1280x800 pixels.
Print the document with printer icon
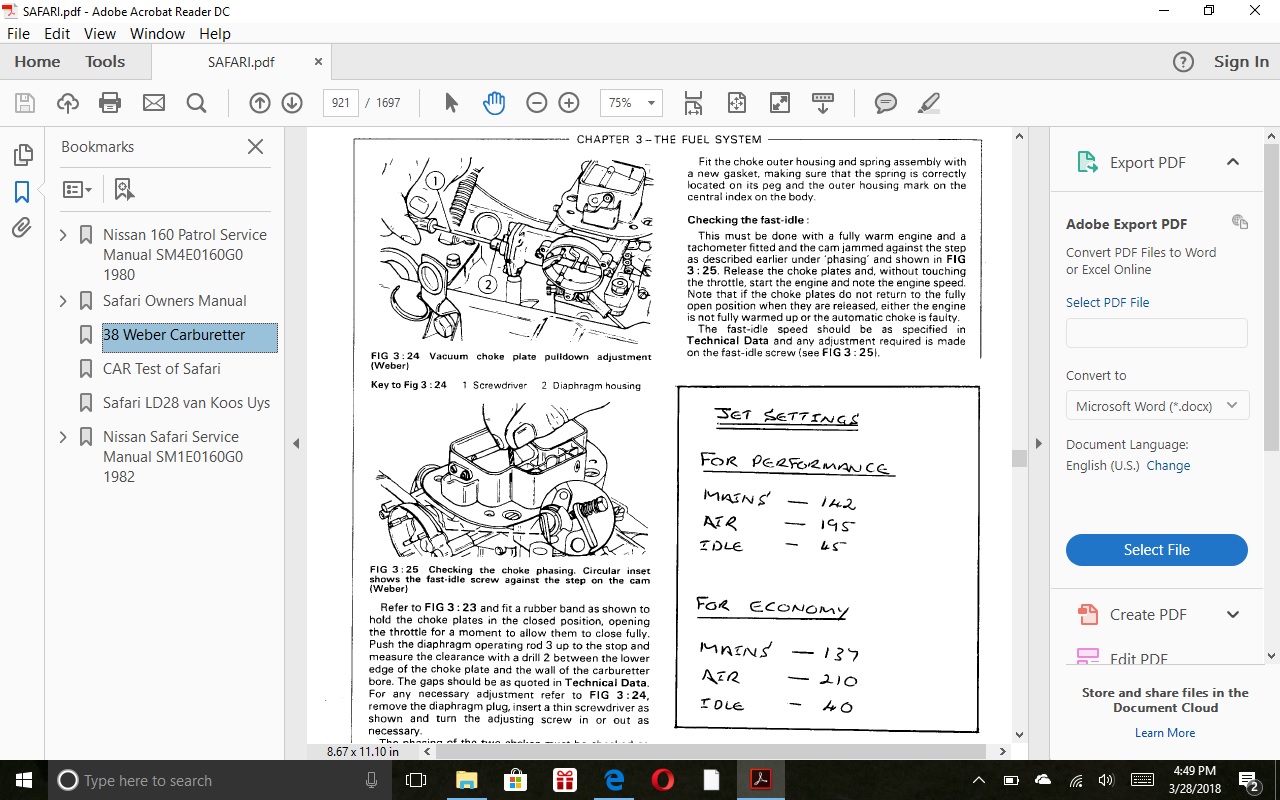point(110,103)
